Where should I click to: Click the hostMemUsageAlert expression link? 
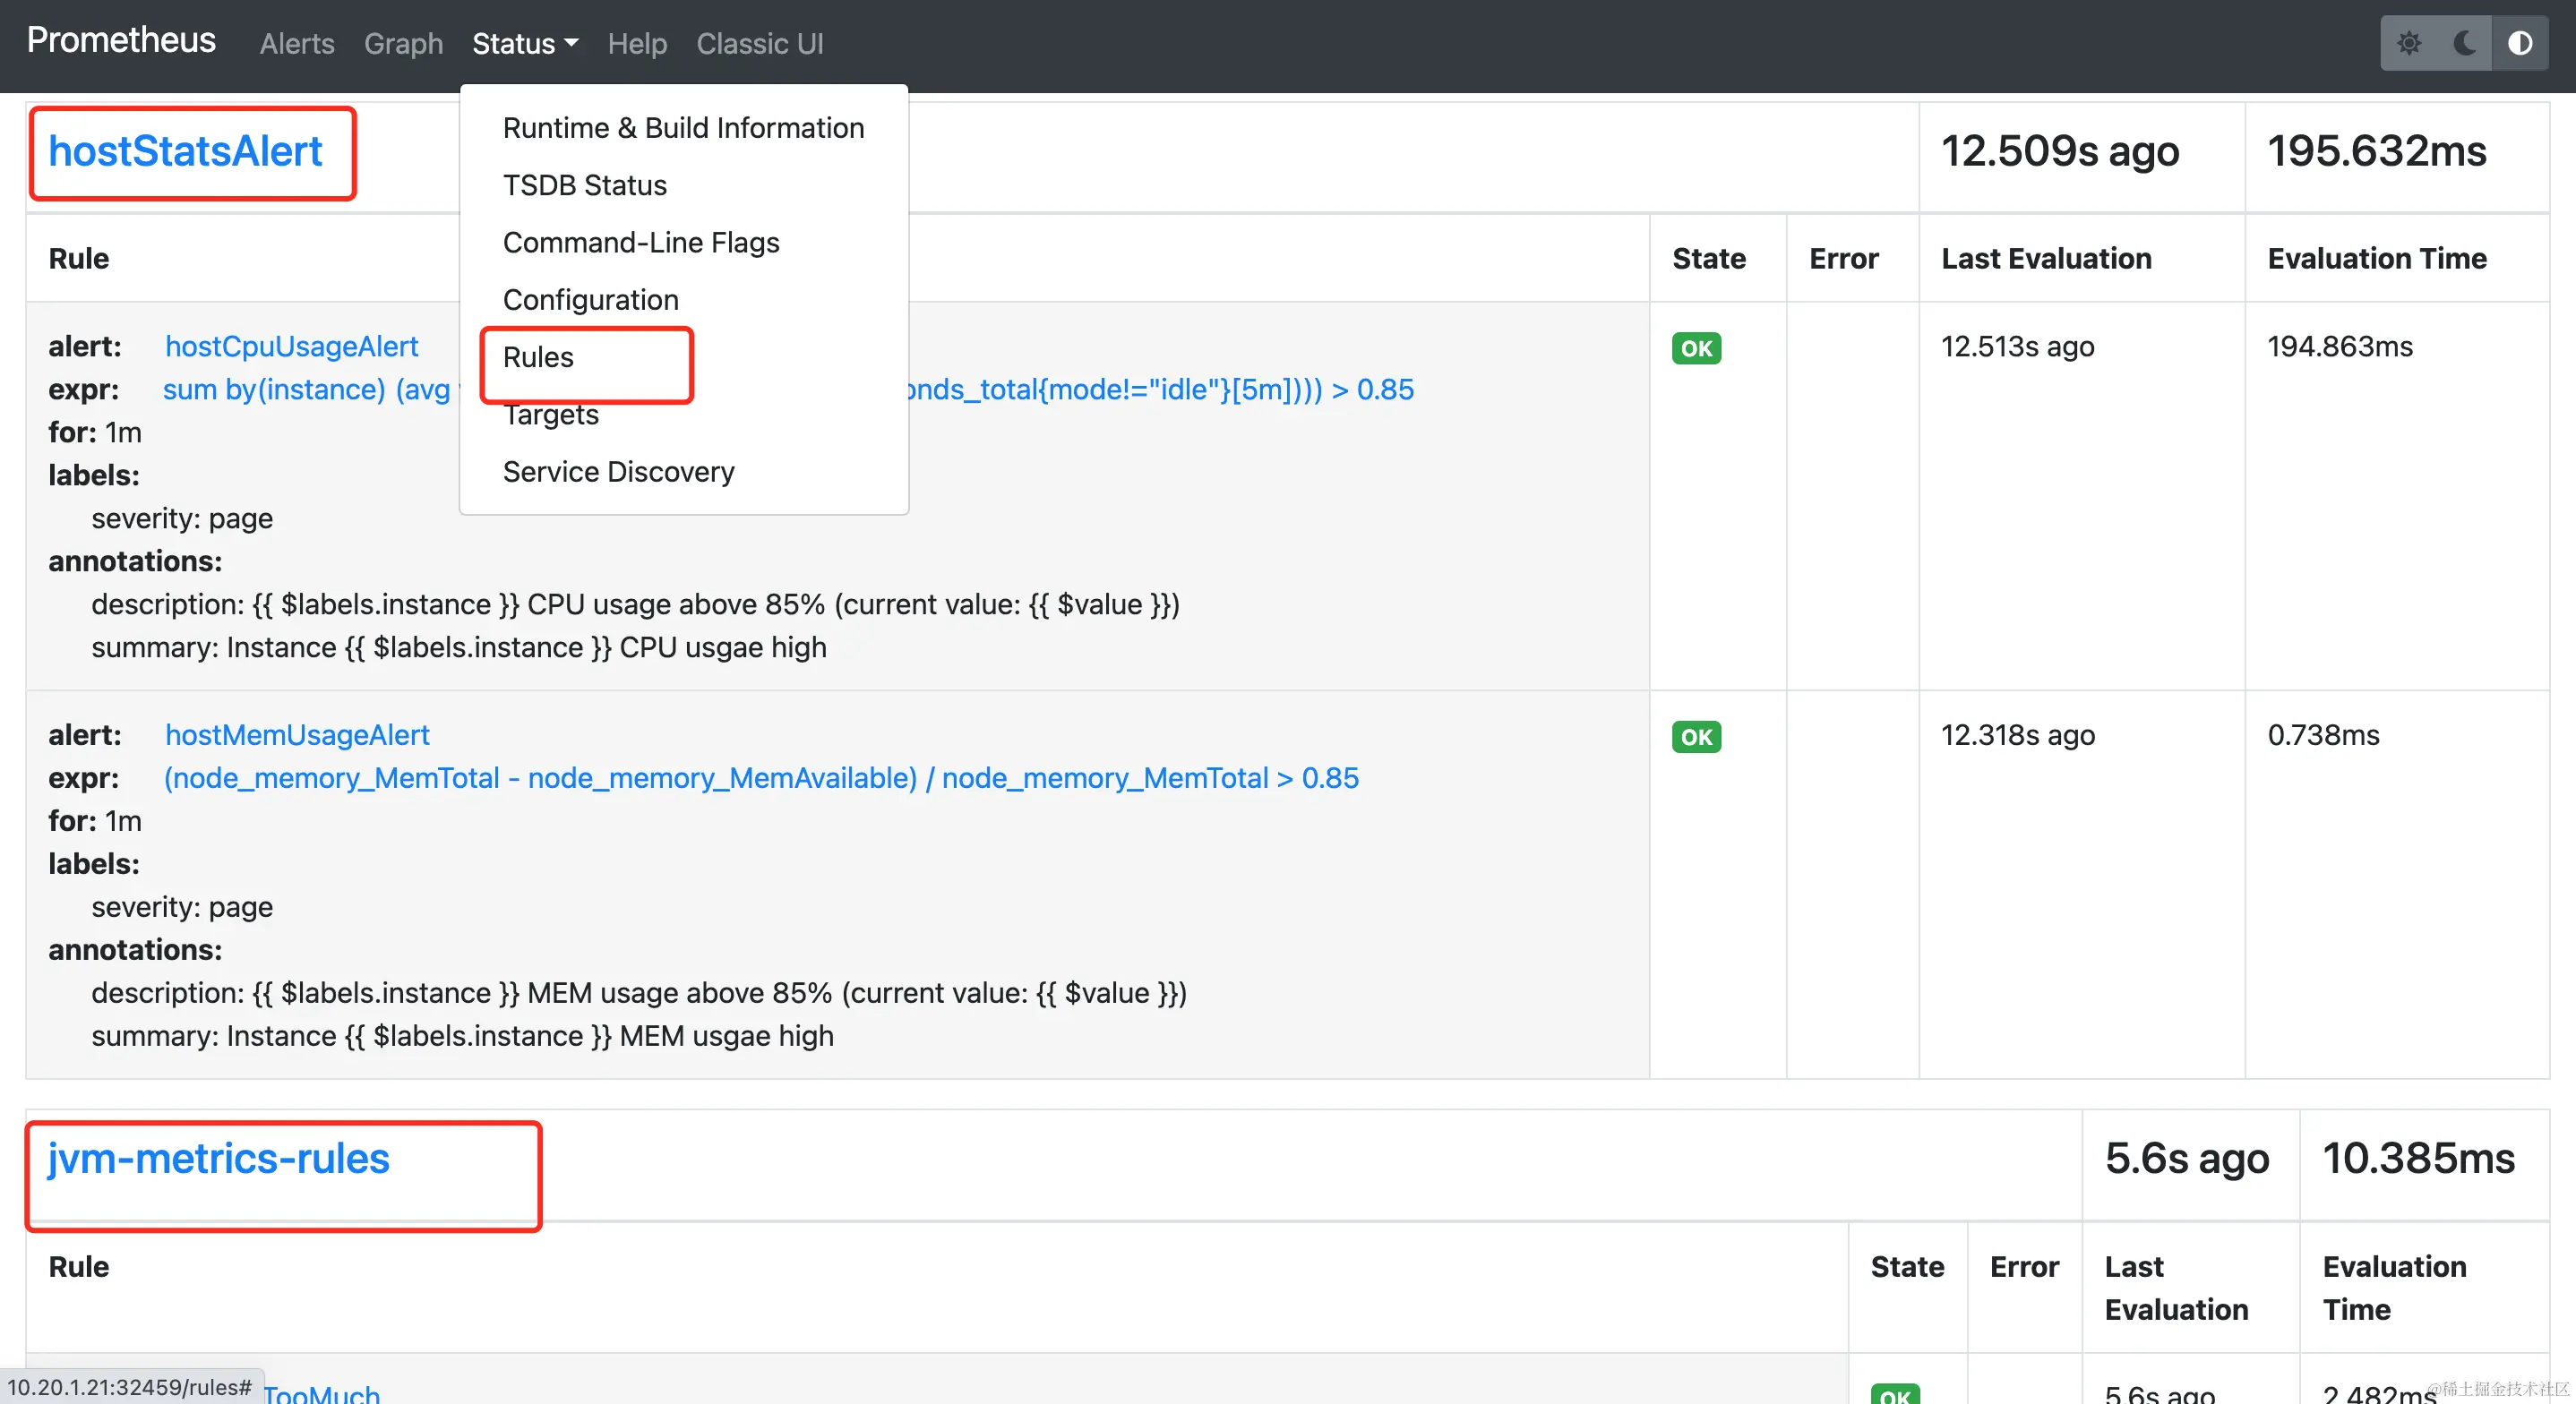tap(760, 778)
